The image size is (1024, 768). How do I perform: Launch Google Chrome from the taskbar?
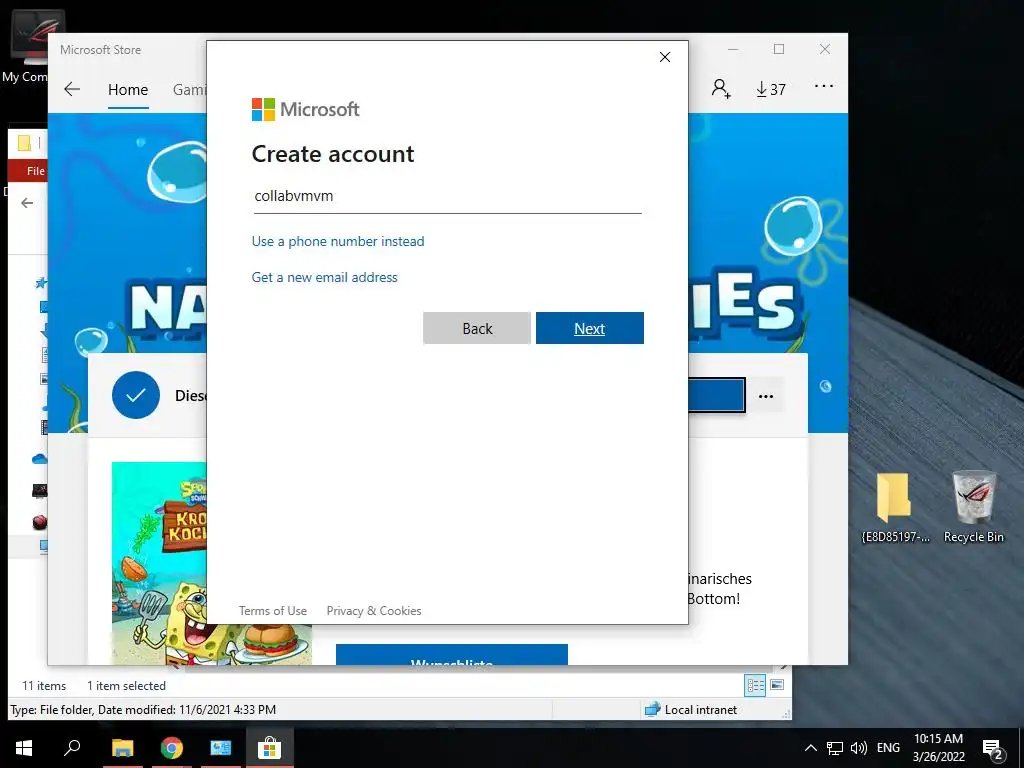click(x=172, y=748)
